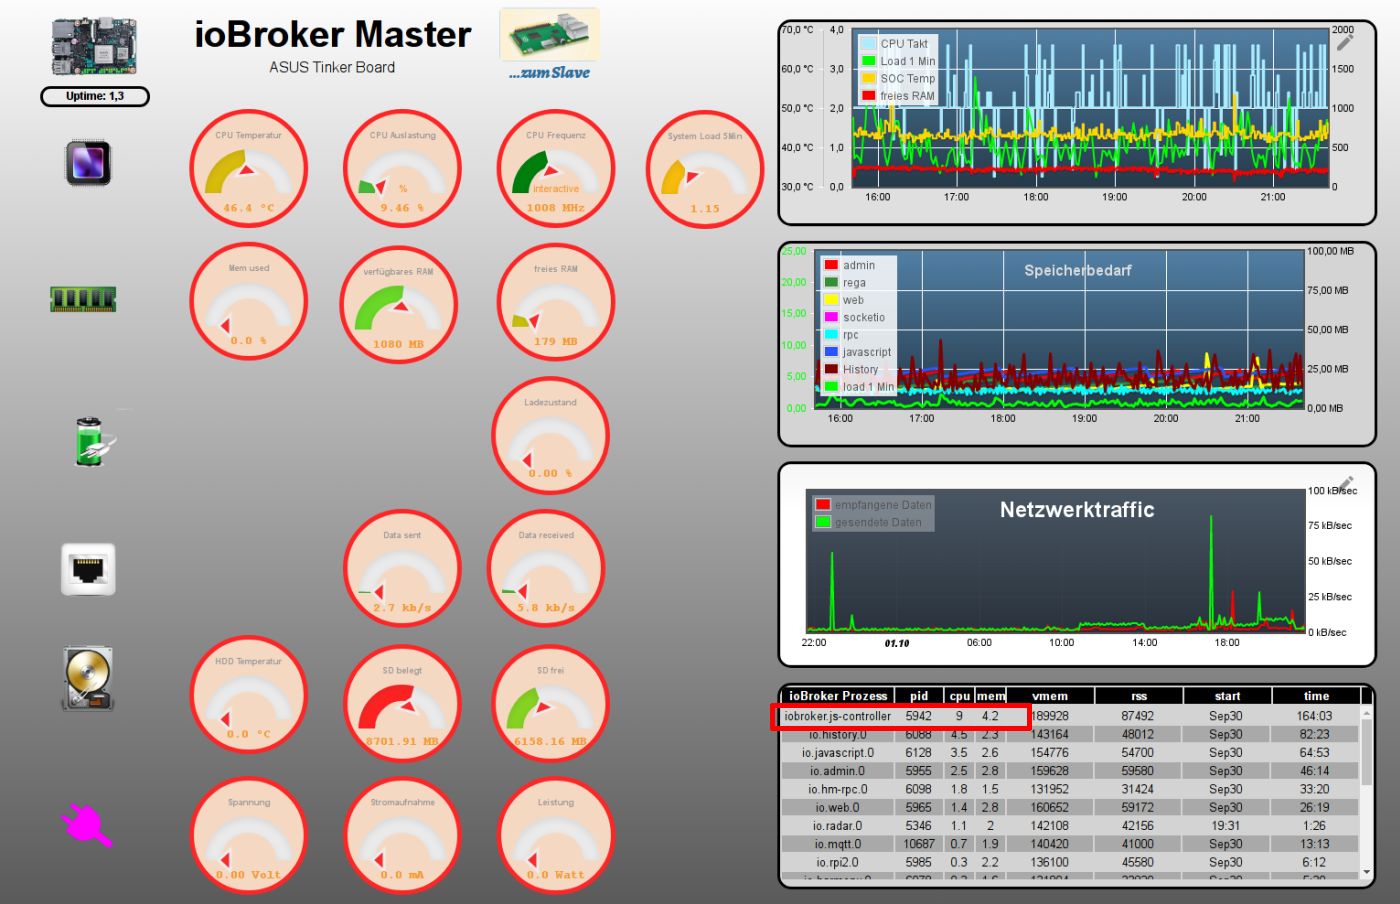Select the Spannung gauge
This screenshot has height=904, width=1400.
pyautogui.click(x=248, y=835)
